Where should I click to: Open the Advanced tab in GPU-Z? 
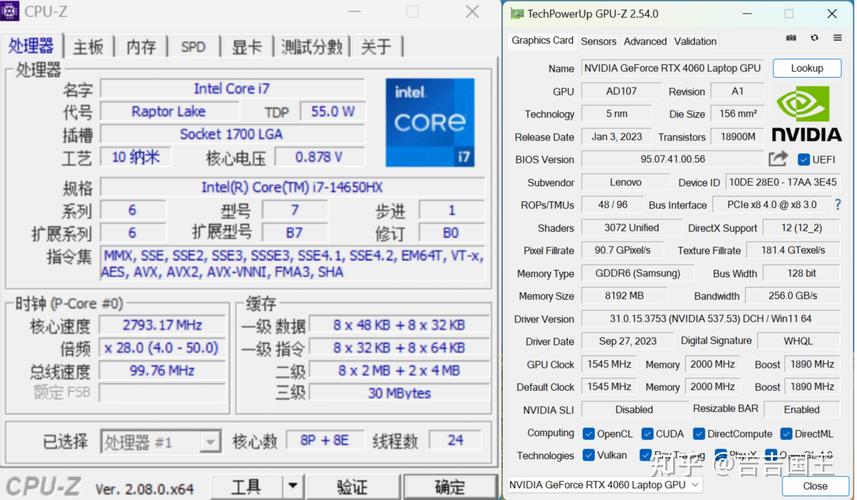tap(645, 42)
